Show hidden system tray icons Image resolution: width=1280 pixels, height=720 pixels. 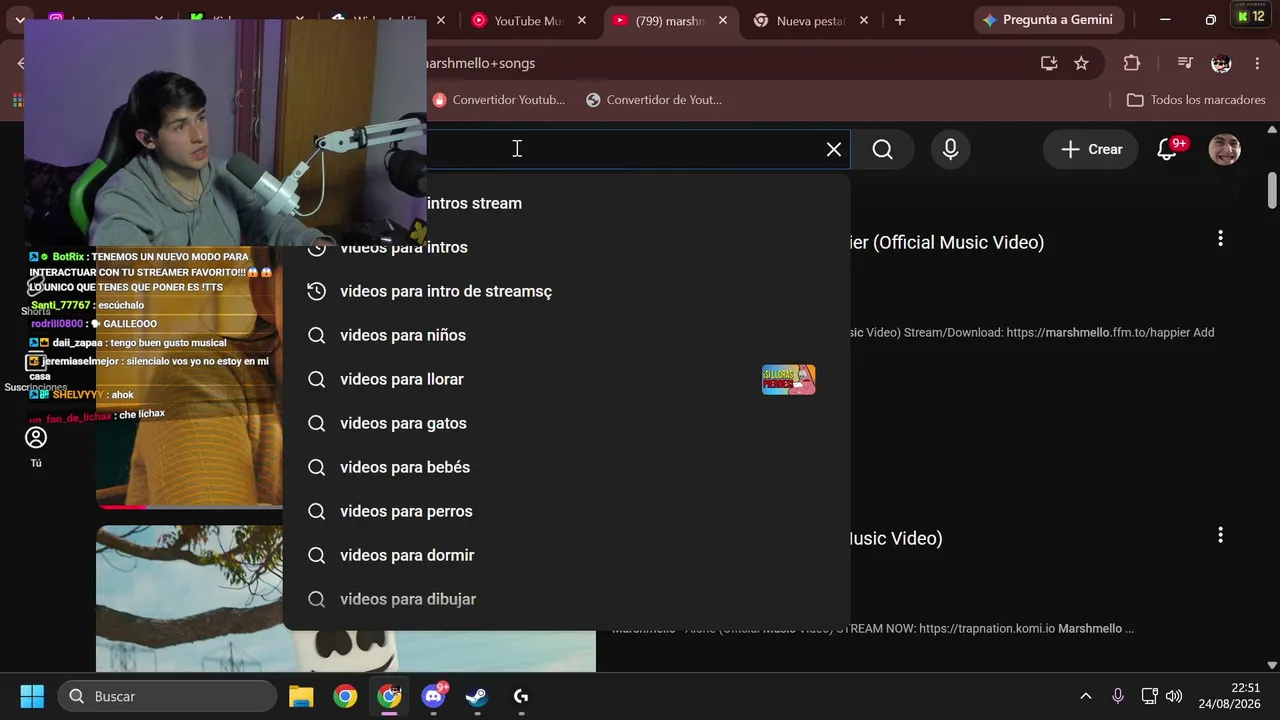tap(1085, 696)
